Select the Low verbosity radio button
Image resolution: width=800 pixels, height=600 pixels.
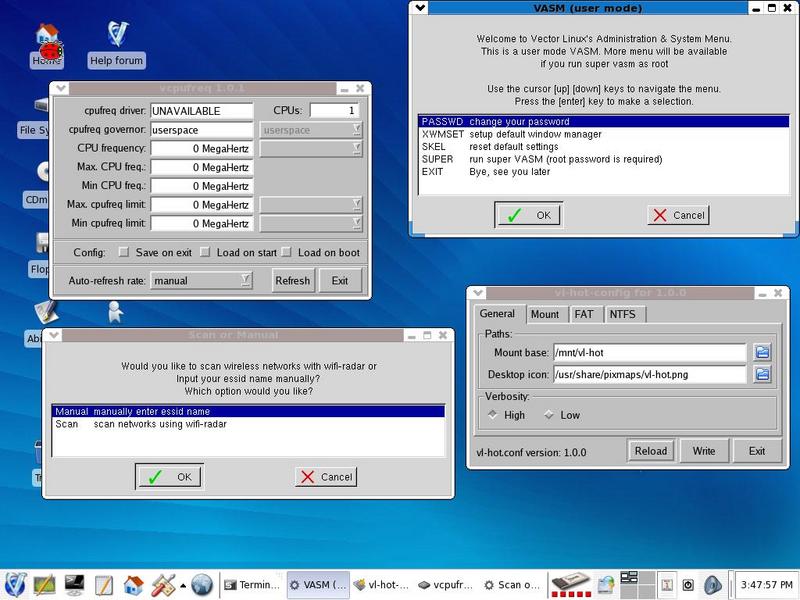(548, 415)
